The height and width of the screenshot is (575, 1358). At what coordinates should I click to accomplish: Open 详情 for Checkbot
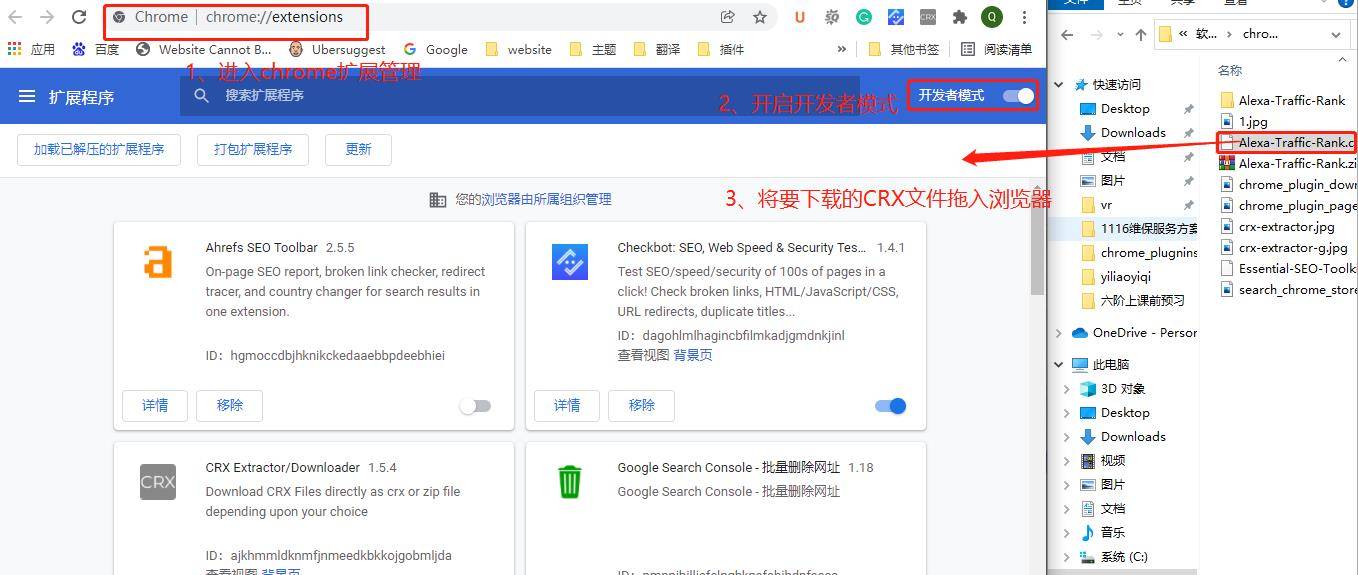click(567, 405)
